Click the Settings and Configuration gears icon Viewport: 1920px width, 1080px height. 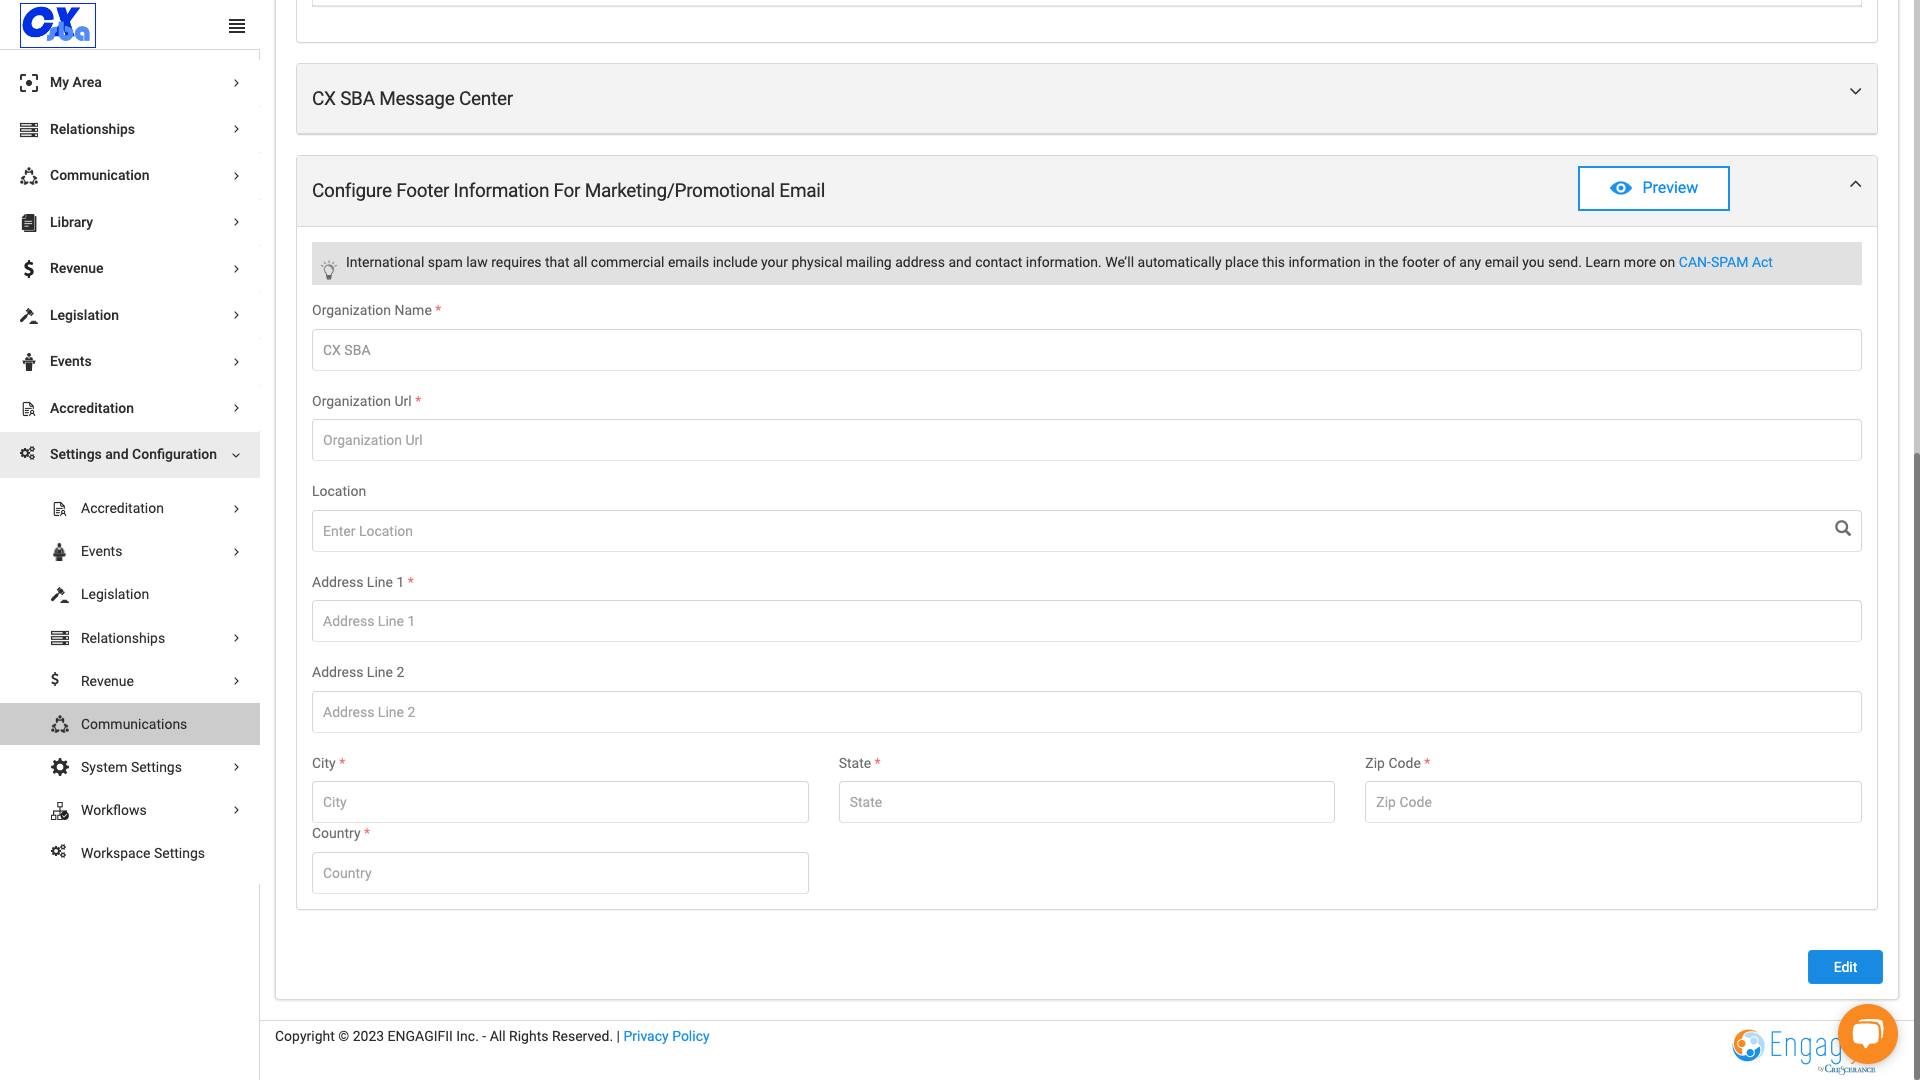[28, 454]
